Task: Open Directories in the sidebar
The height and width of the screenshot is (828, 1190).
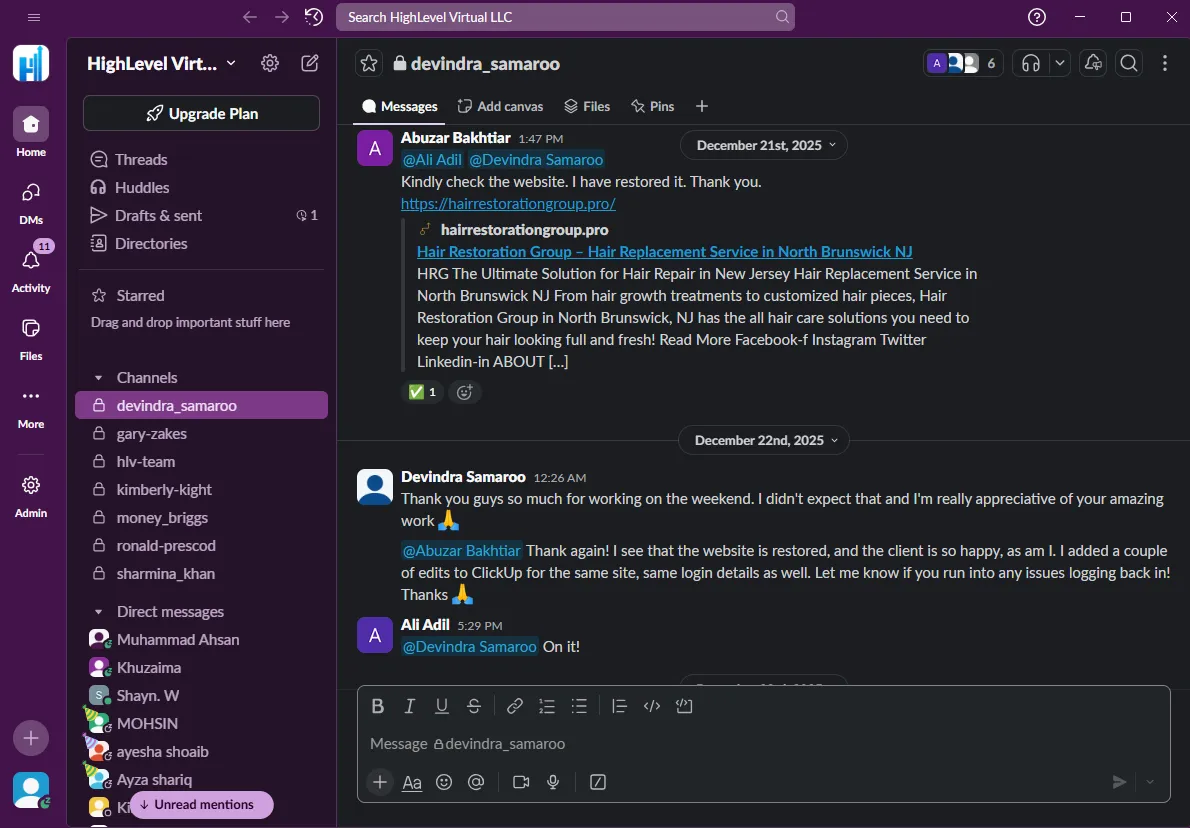Action: tap(201, 244)
